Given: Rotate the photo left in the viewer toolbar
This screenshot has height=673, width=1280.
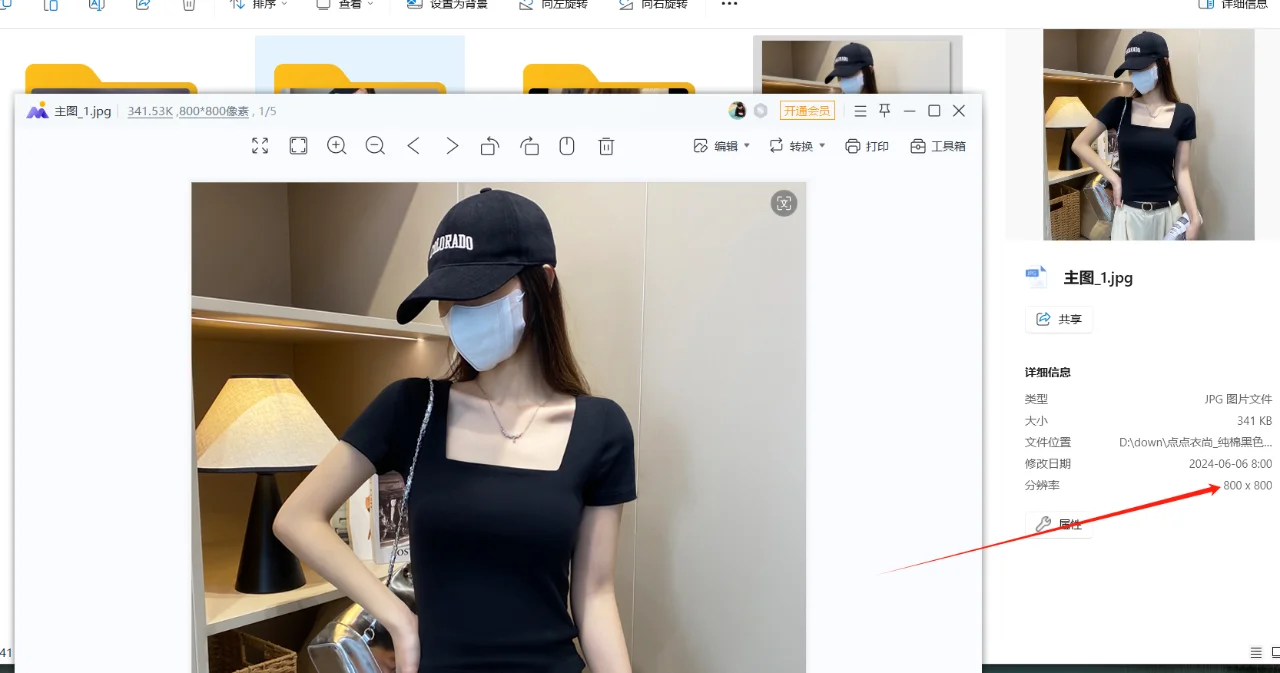Looking at the screenshot, I should (489, 146).
